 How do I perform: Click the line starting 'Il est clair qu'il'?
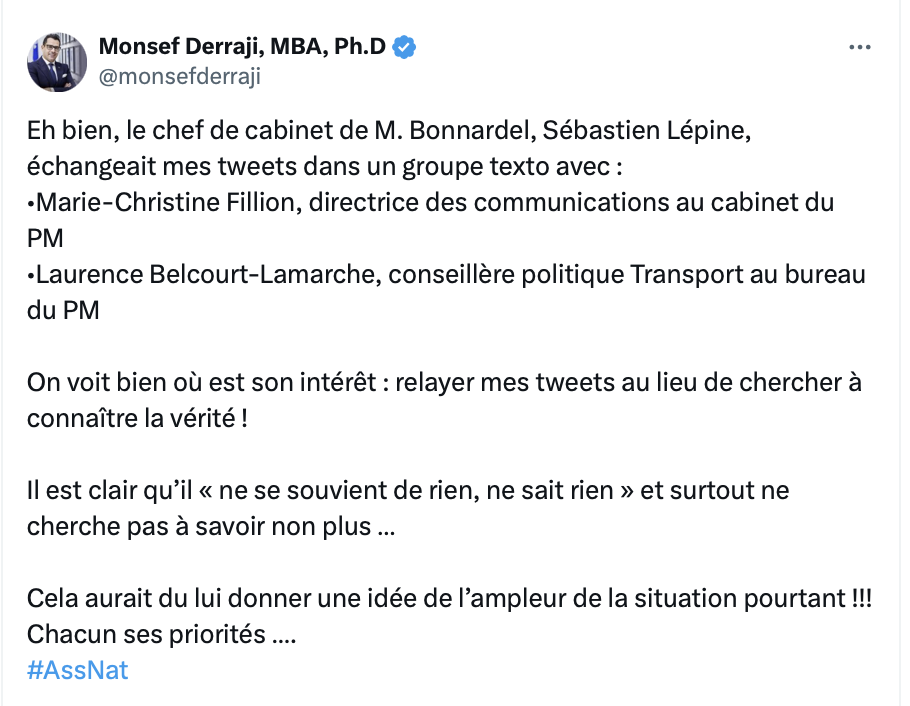click(x=408, y=491)
